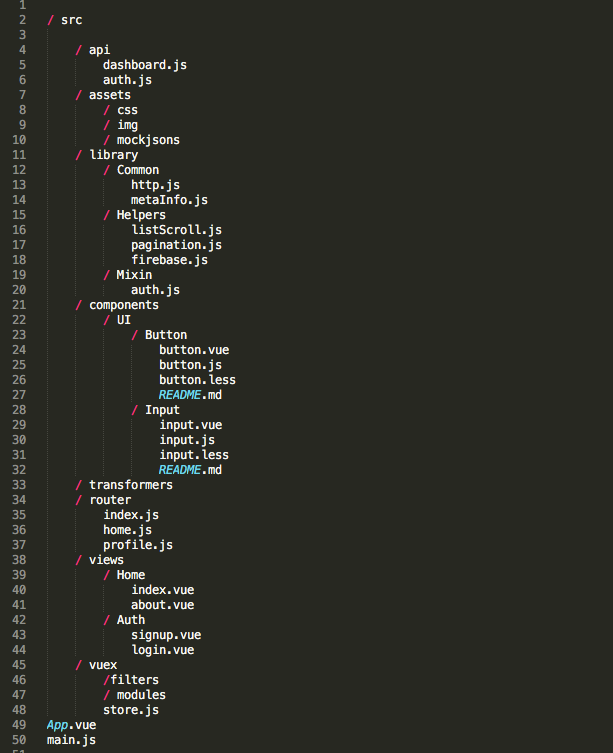
Task: Click the modules folder text
Action: (141, 695)
